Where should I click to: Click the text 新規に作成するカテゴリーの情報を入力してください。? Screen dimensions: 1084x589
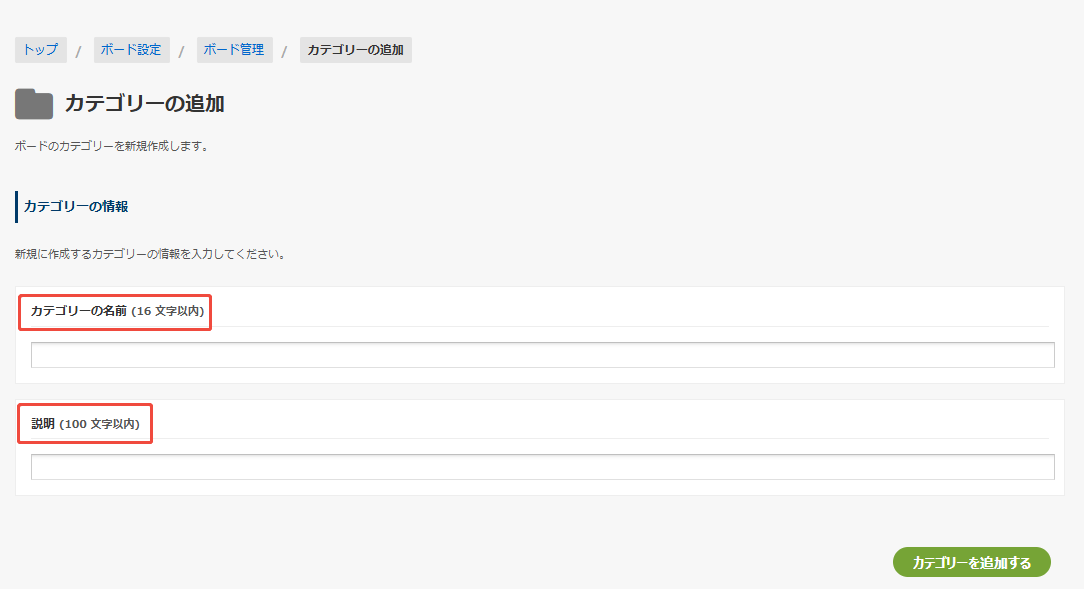click(151, 254)
